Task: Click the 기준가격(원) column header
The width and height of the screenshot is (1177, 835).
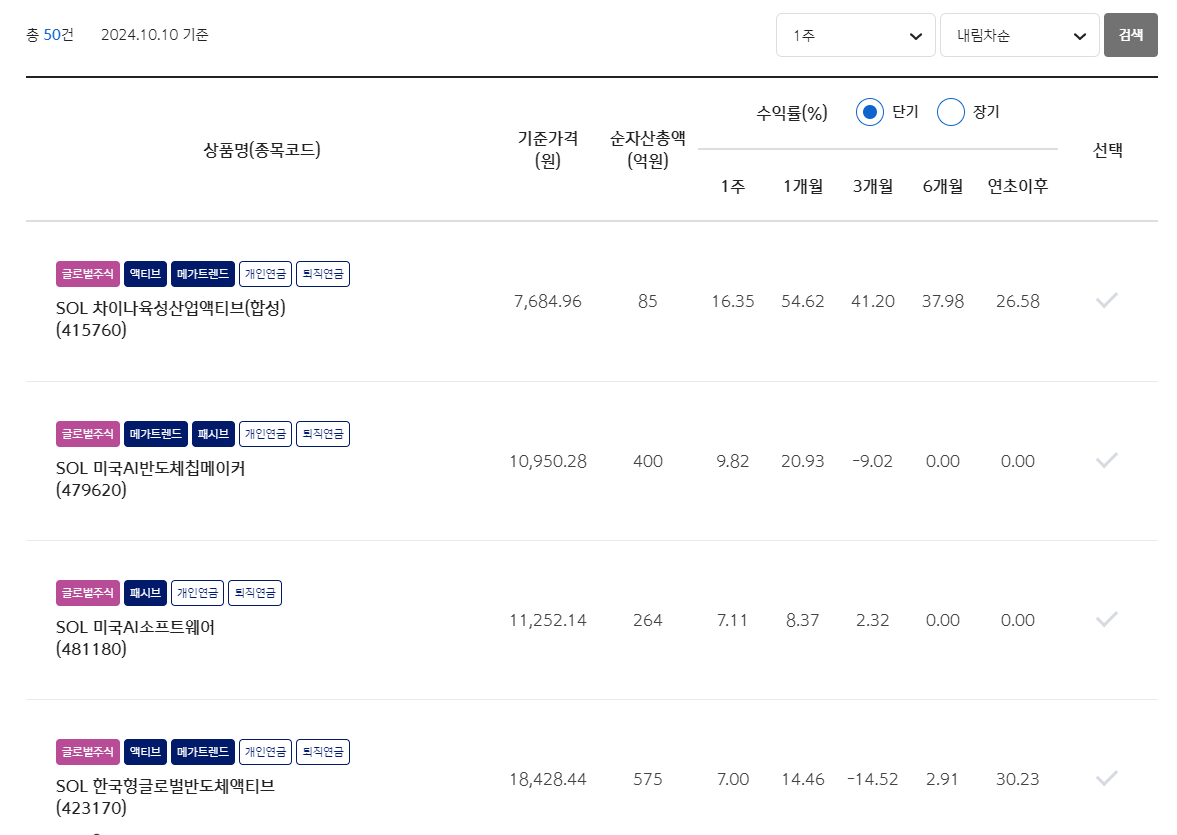Action: click(x=547, y=149)
